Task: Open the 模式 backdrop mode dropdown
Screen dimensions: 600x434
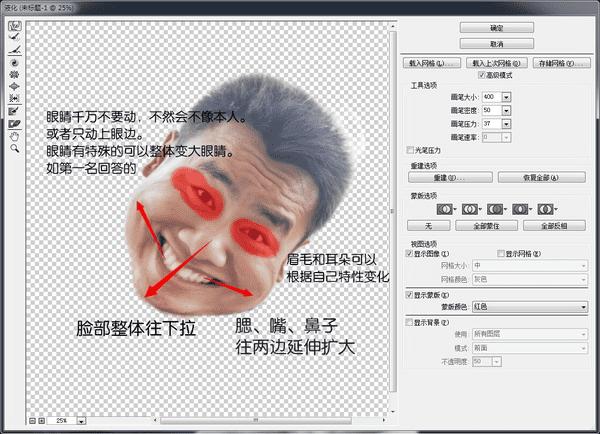Action: (530, 348)
